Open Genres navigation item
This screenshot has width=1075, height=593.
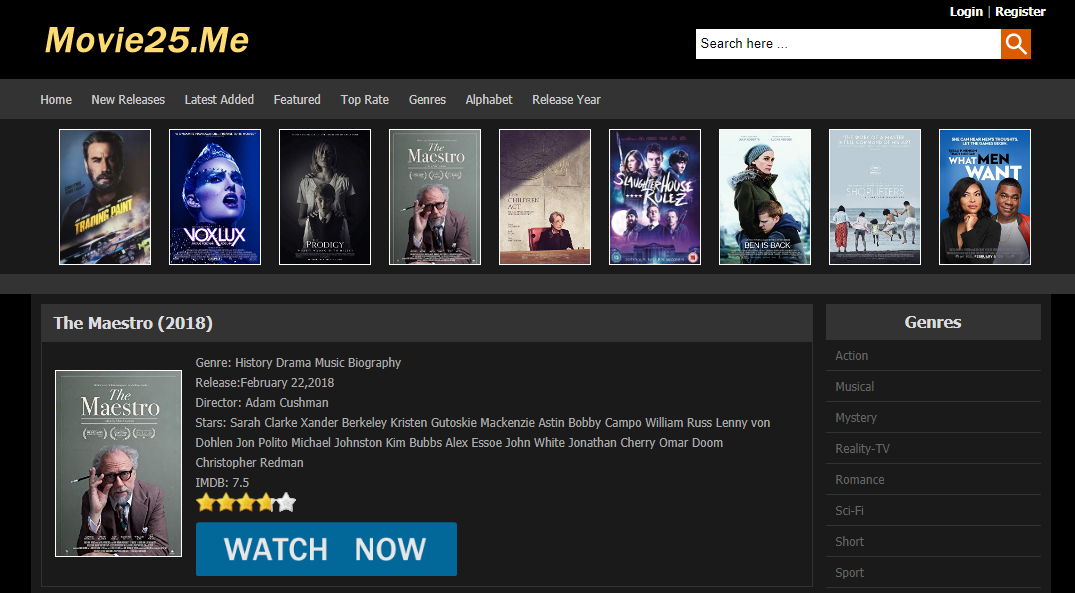(x=427, y=99)
